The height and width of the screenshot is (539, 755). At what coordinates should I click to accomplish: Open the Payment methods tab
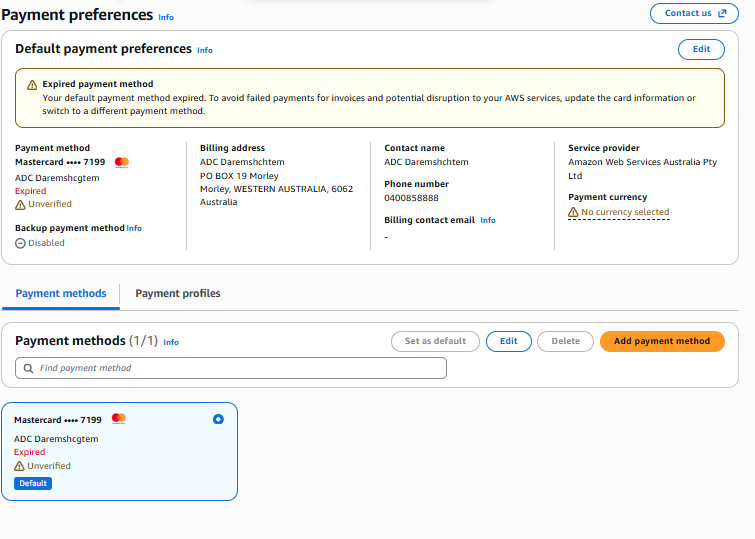pos(61,293)
